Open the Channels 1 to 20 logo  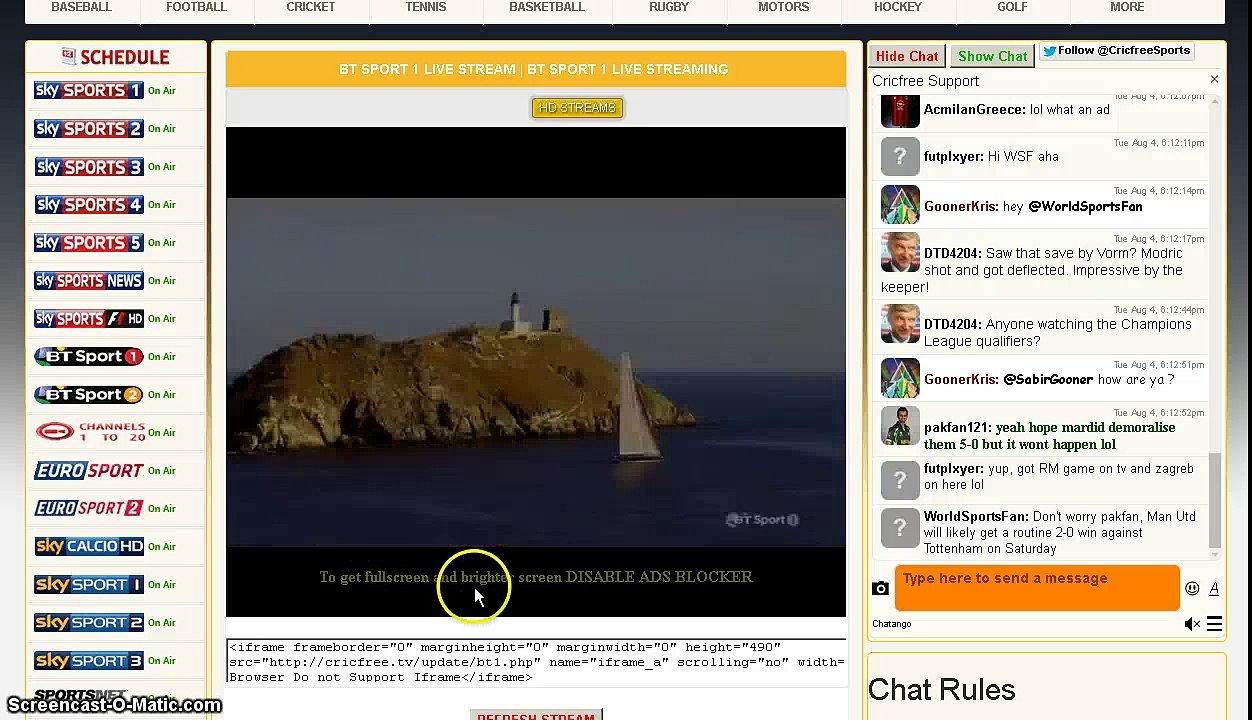point(89,432)
